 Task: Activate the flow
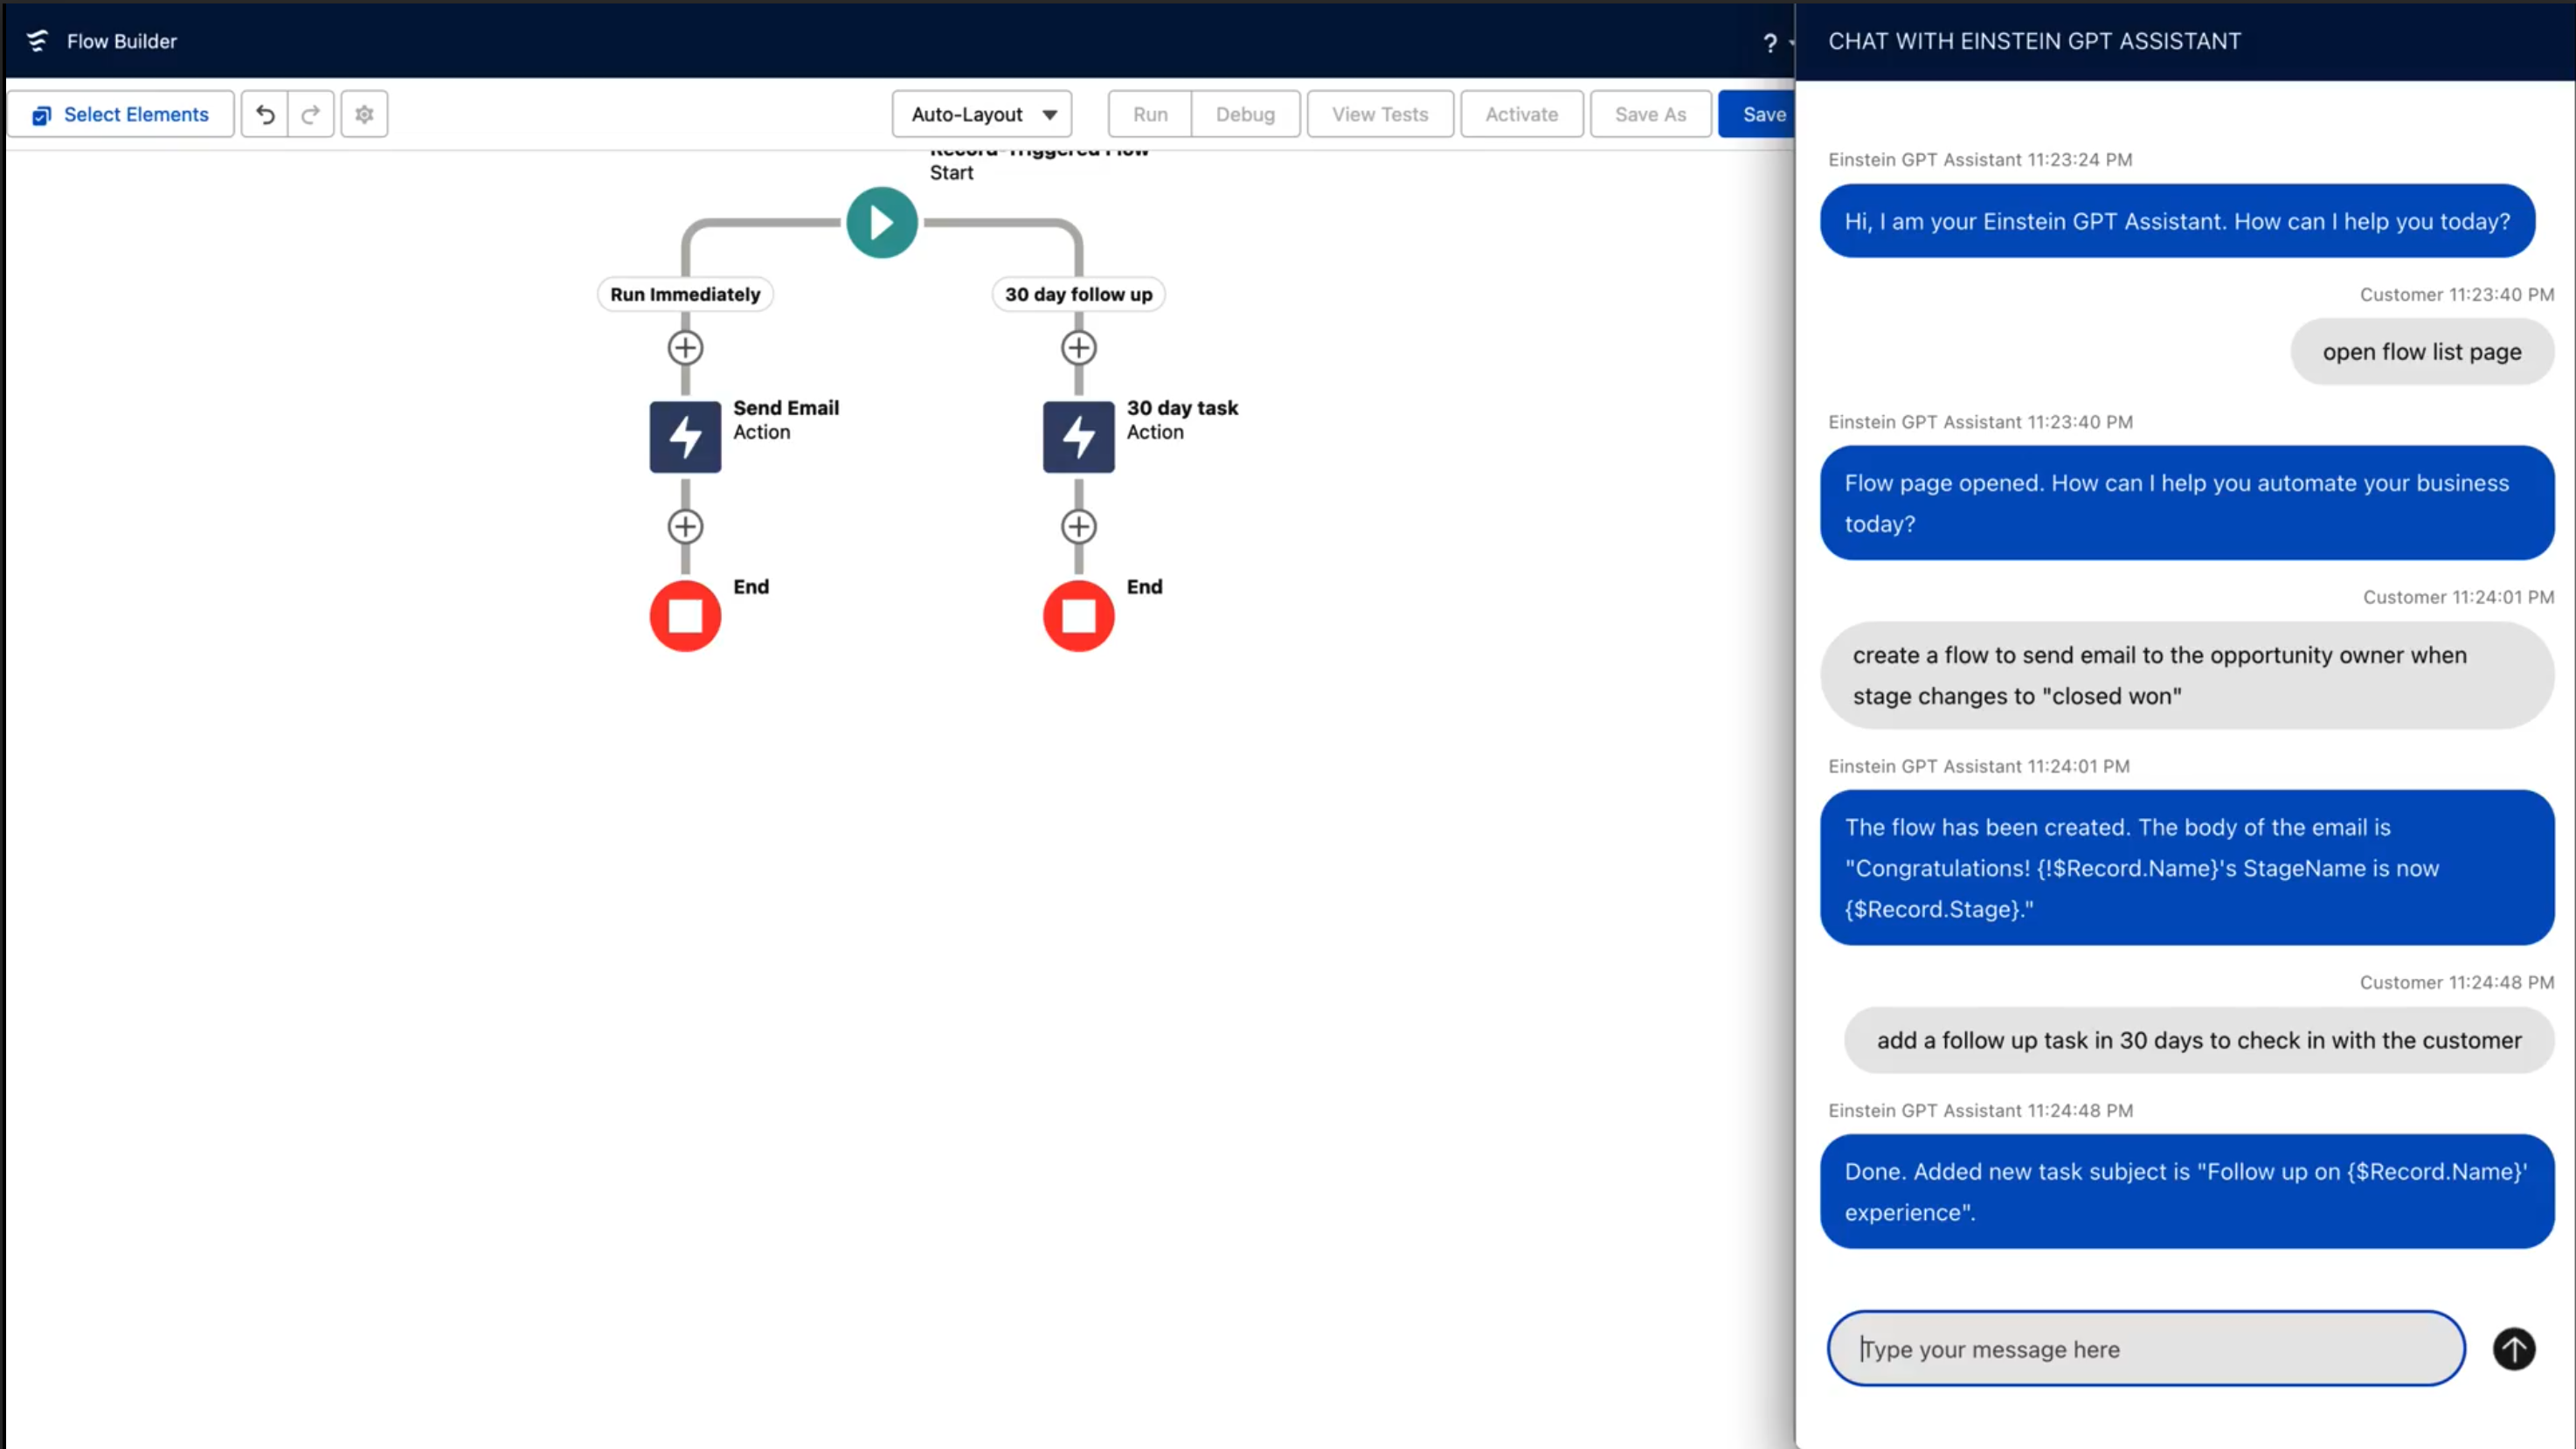(1521, 114)
